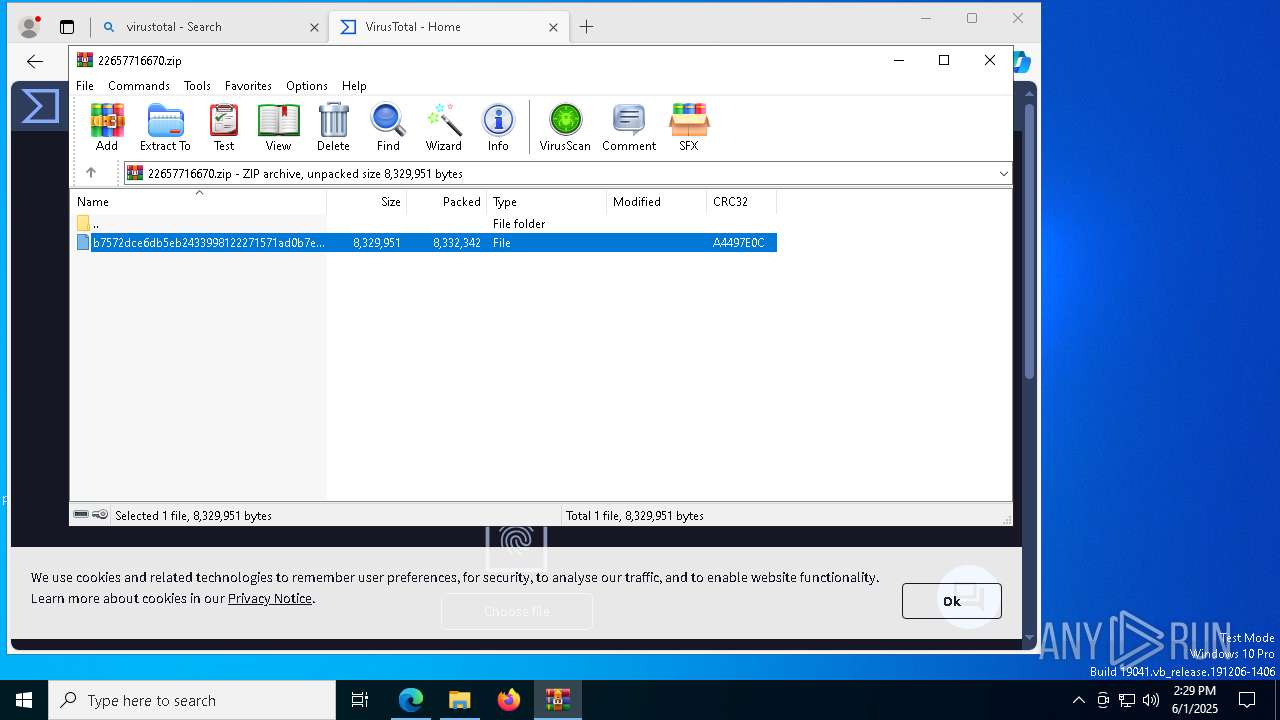Screen dimensions: 1280x720
Task: Open the browser tab actions icon
Action: (67, 27)
